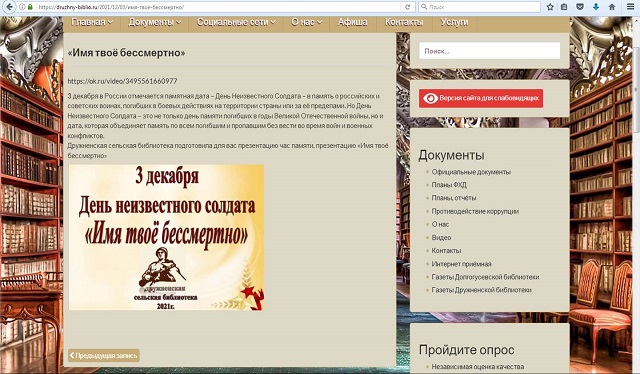Open the bookmarks library icon
The height and width of the screenshot is (374, 640).
564,7
